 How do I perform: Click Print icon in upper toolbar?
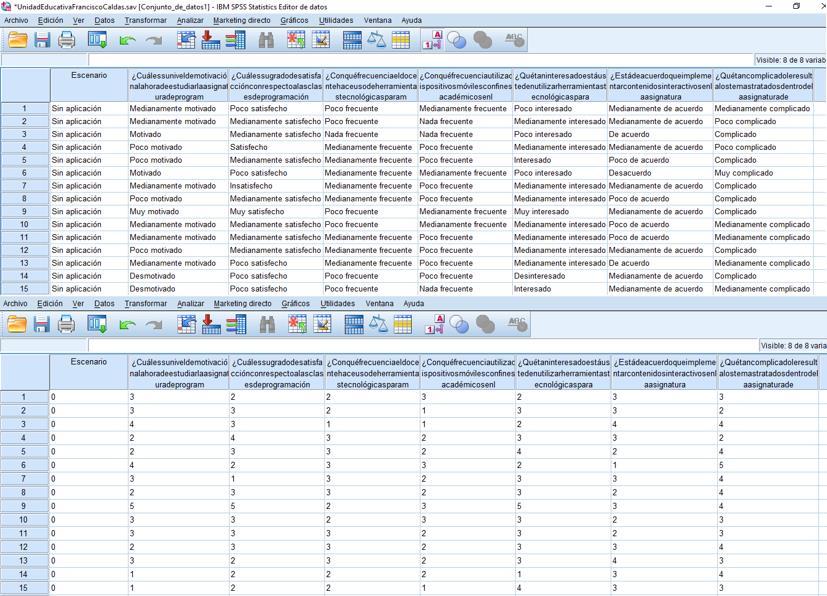(x=66, y=40)
